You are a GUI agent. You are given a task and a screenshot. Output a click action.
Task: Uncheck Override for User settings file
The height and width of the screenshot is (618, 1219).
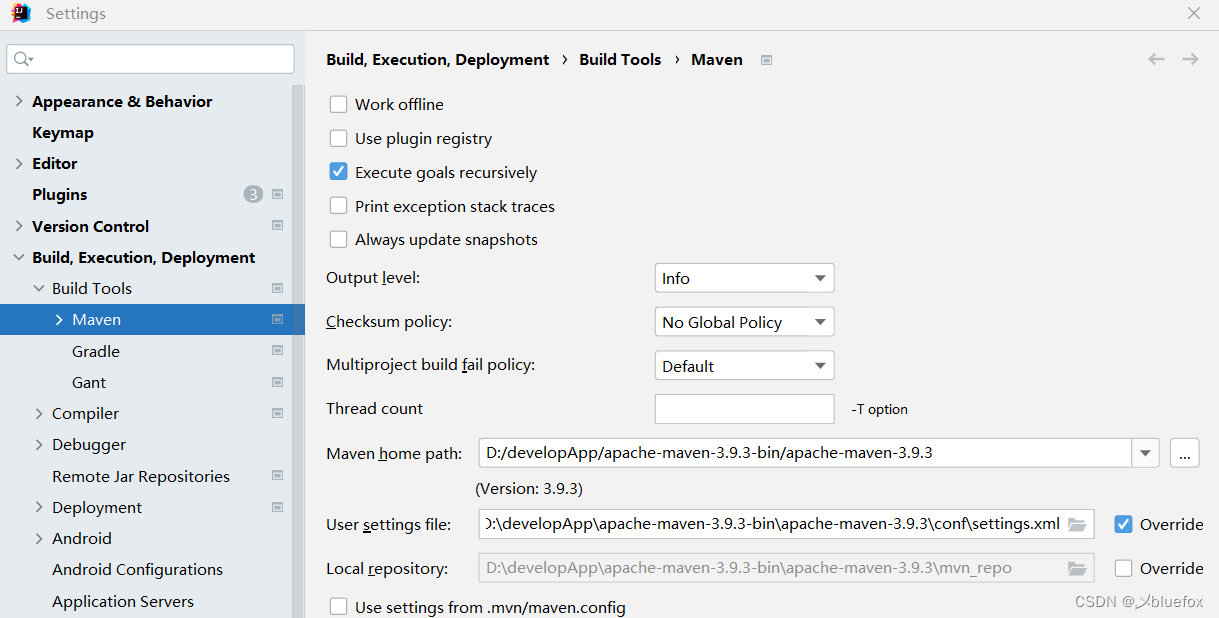click(1124, 524)
